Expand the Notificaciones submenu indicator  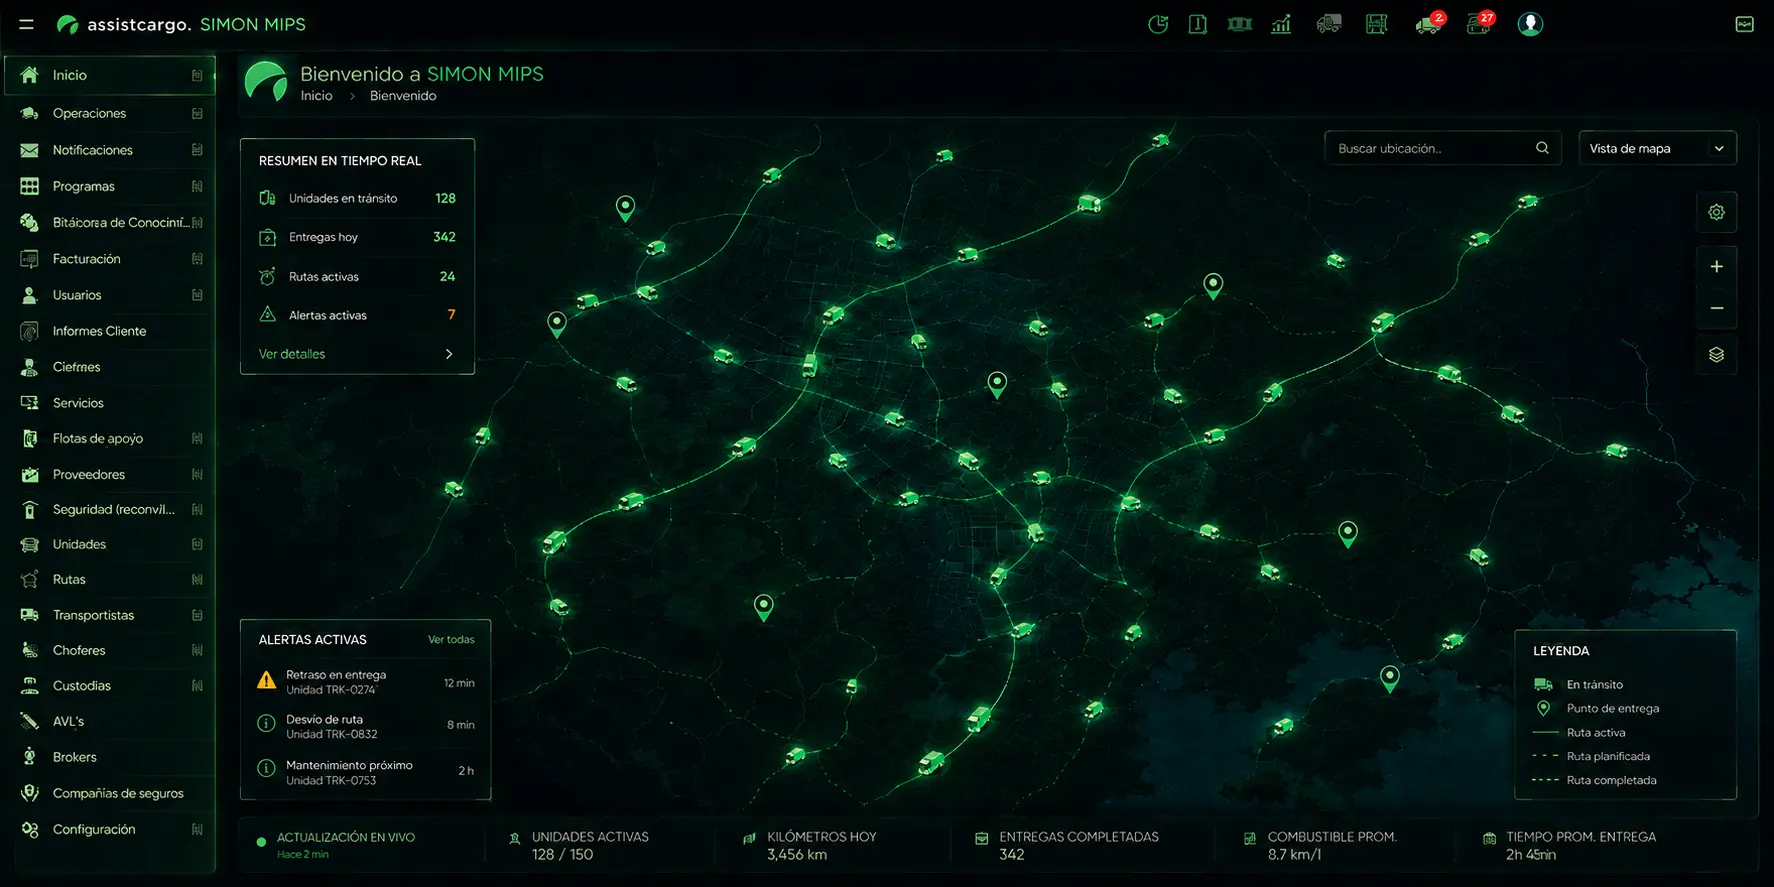point(197,150)
